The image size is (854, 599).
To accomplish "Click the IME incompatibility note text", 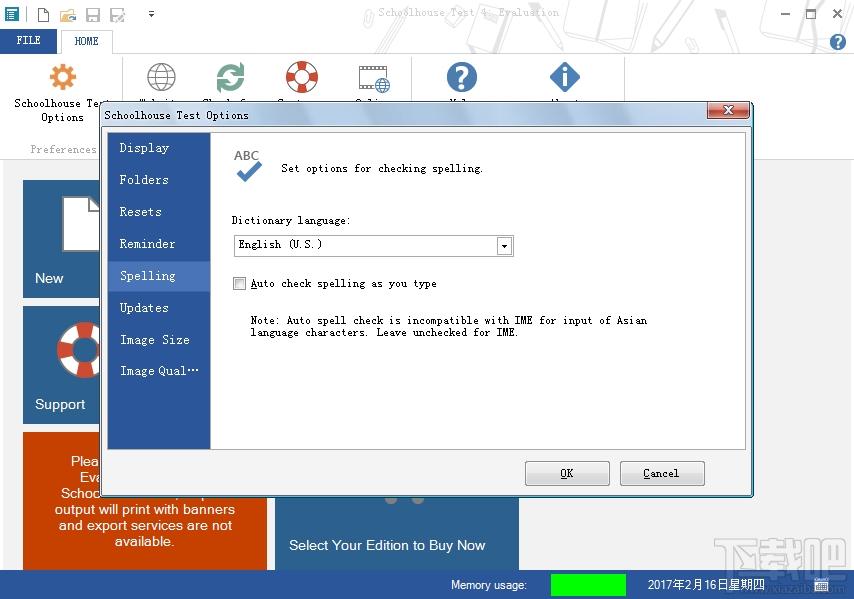I will point(448,327).
